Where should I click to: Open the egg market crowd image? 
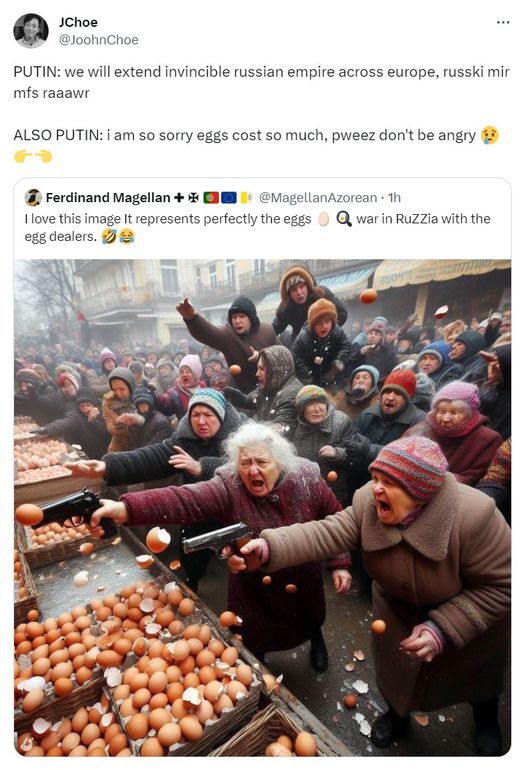tap(263, 507)
